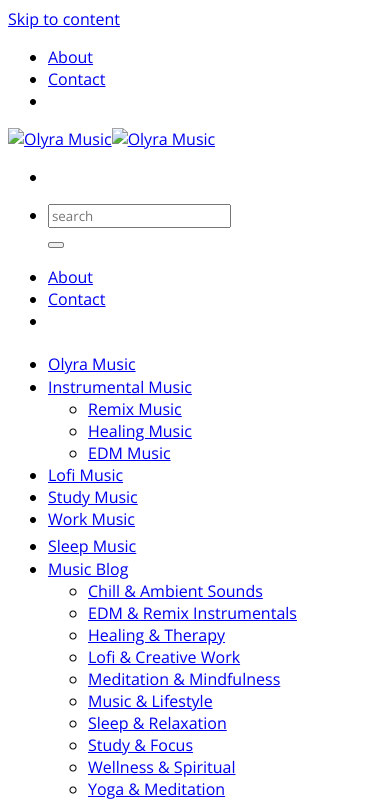Choose the Chill & Ambient Sounds category
Viewport: 375px width, 812px height.
[x=175, y=591]
